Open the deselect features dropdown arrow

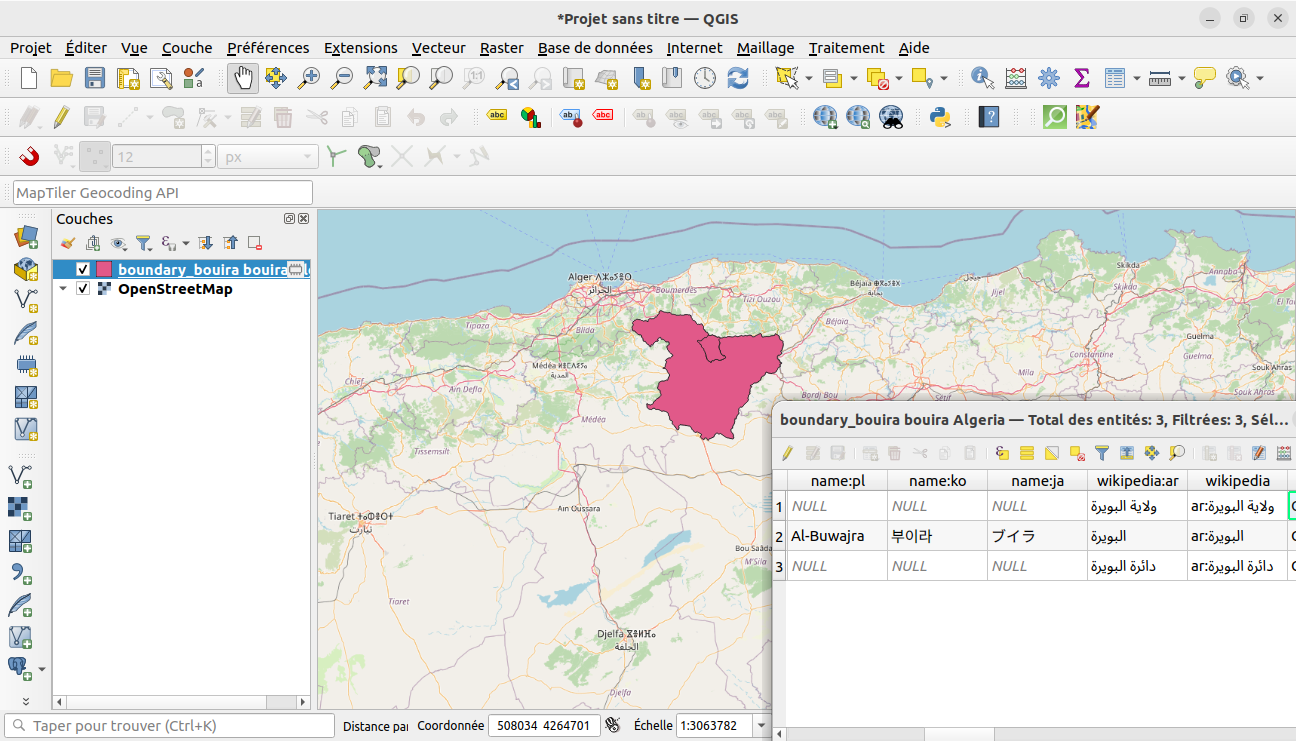(x=899, y=78)
